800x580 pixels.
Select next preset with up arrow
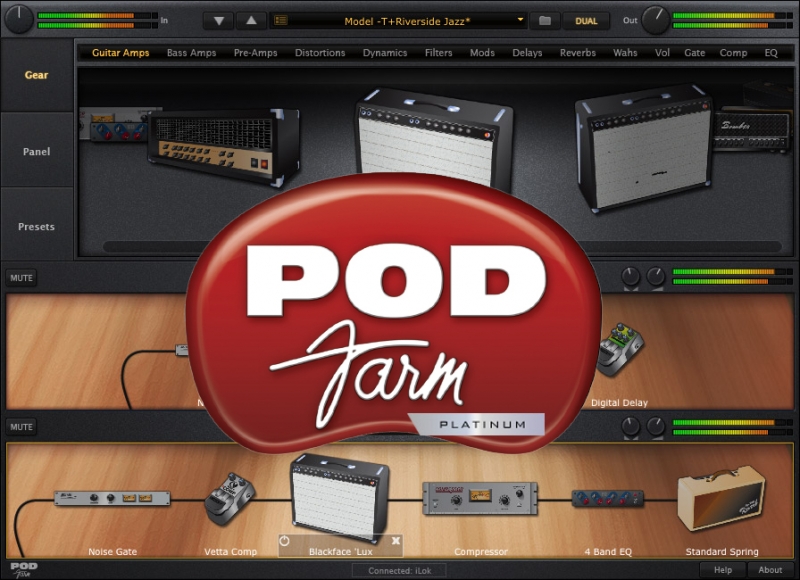click(x=251, y=21)
